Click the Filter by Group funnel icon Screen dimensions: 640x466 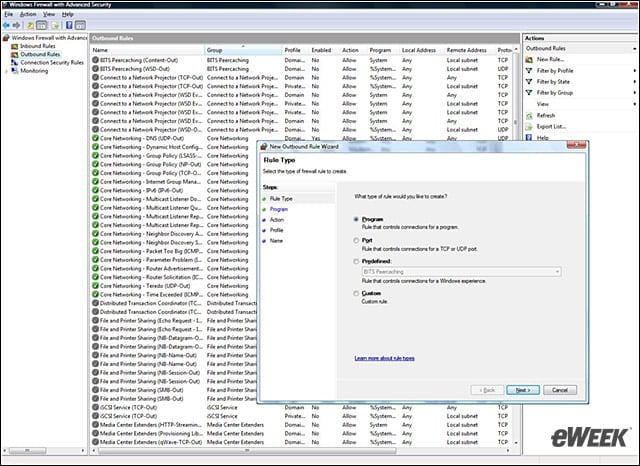(529, 93)
